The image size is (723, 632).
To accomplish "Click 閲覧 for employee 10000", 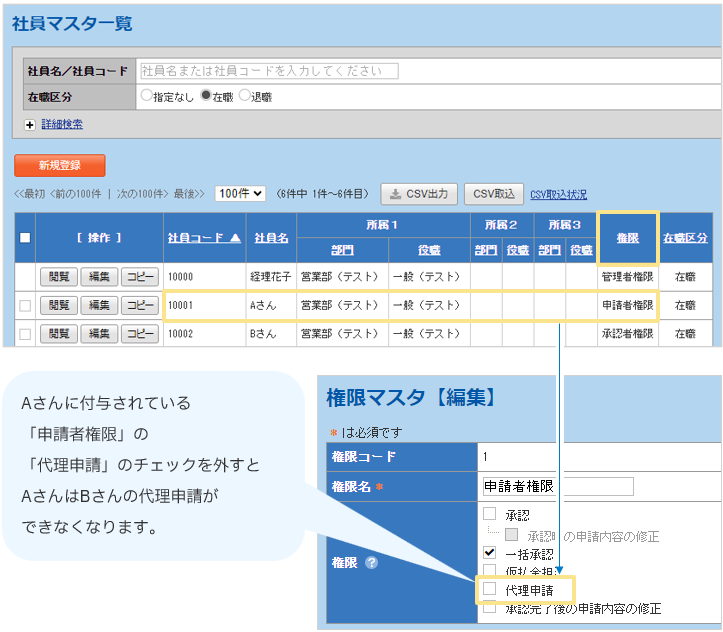I will point(58,276).
